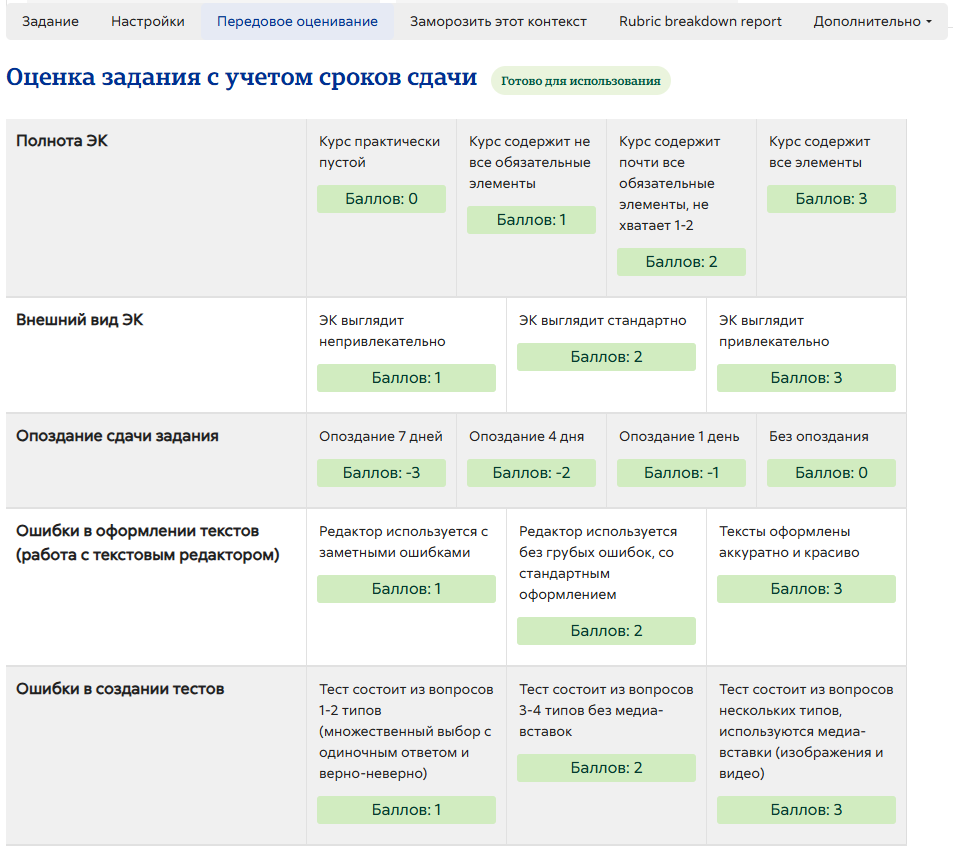953x849 pixels.
Task: Open Rubric breakdown report tab
Action: tap(700, 21)
